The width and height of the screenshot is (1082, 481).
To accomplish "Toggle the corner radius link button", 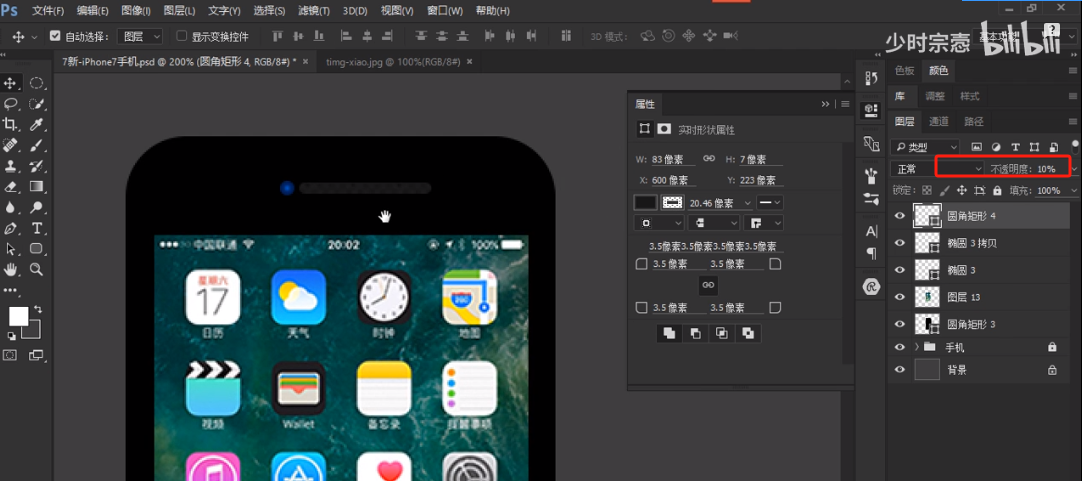I will (x=708, y=284).
